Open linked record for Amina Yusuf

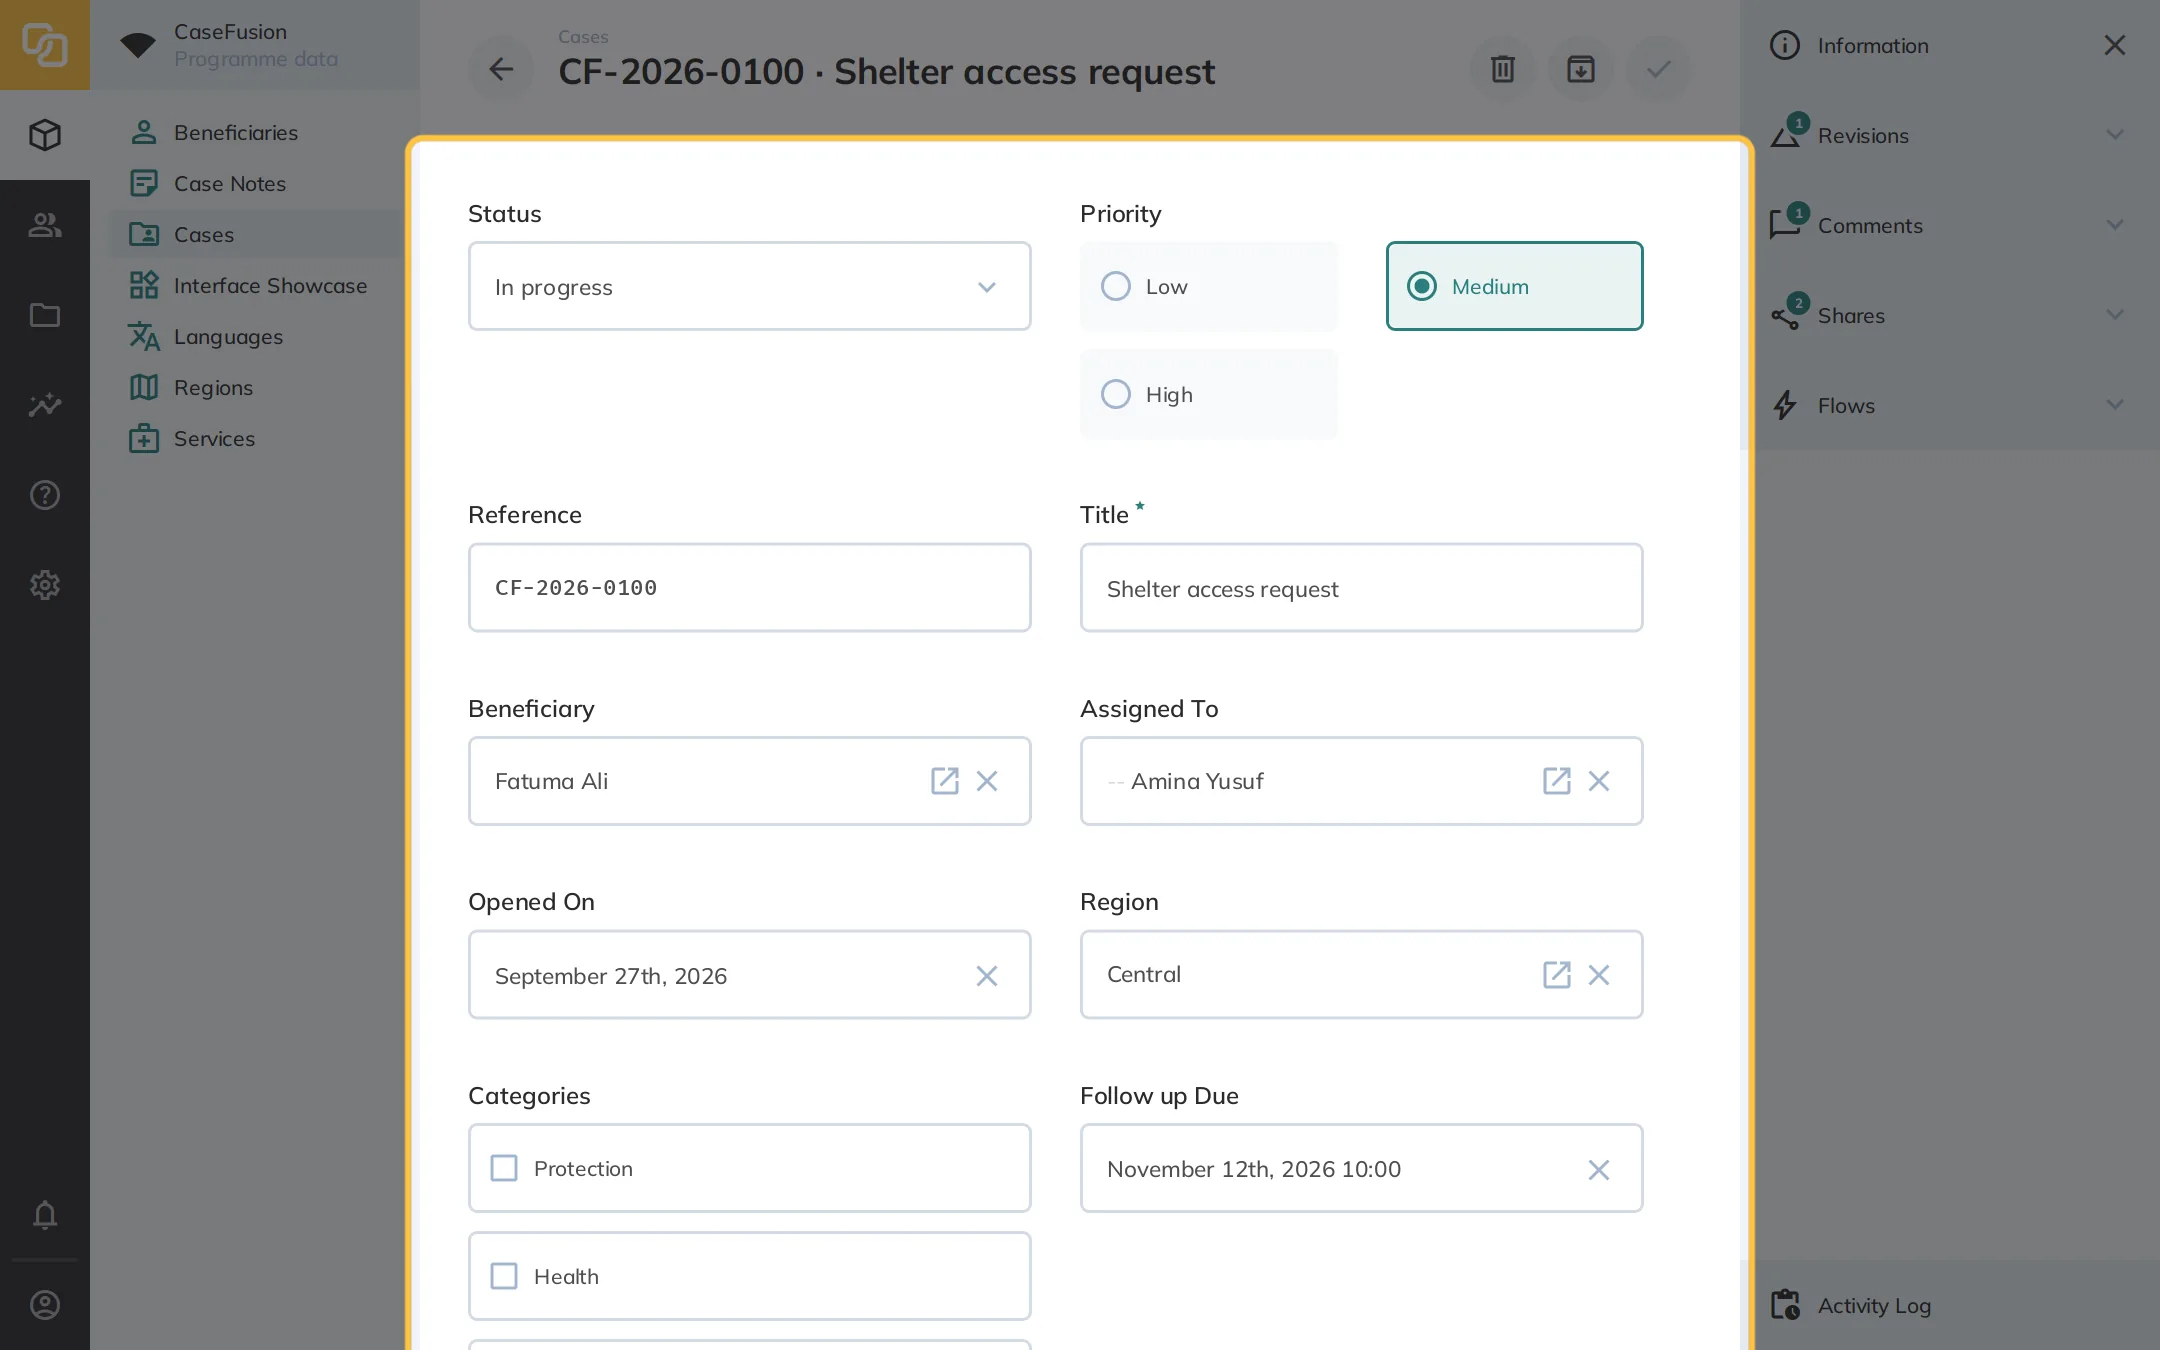[x=1556, y=781]
